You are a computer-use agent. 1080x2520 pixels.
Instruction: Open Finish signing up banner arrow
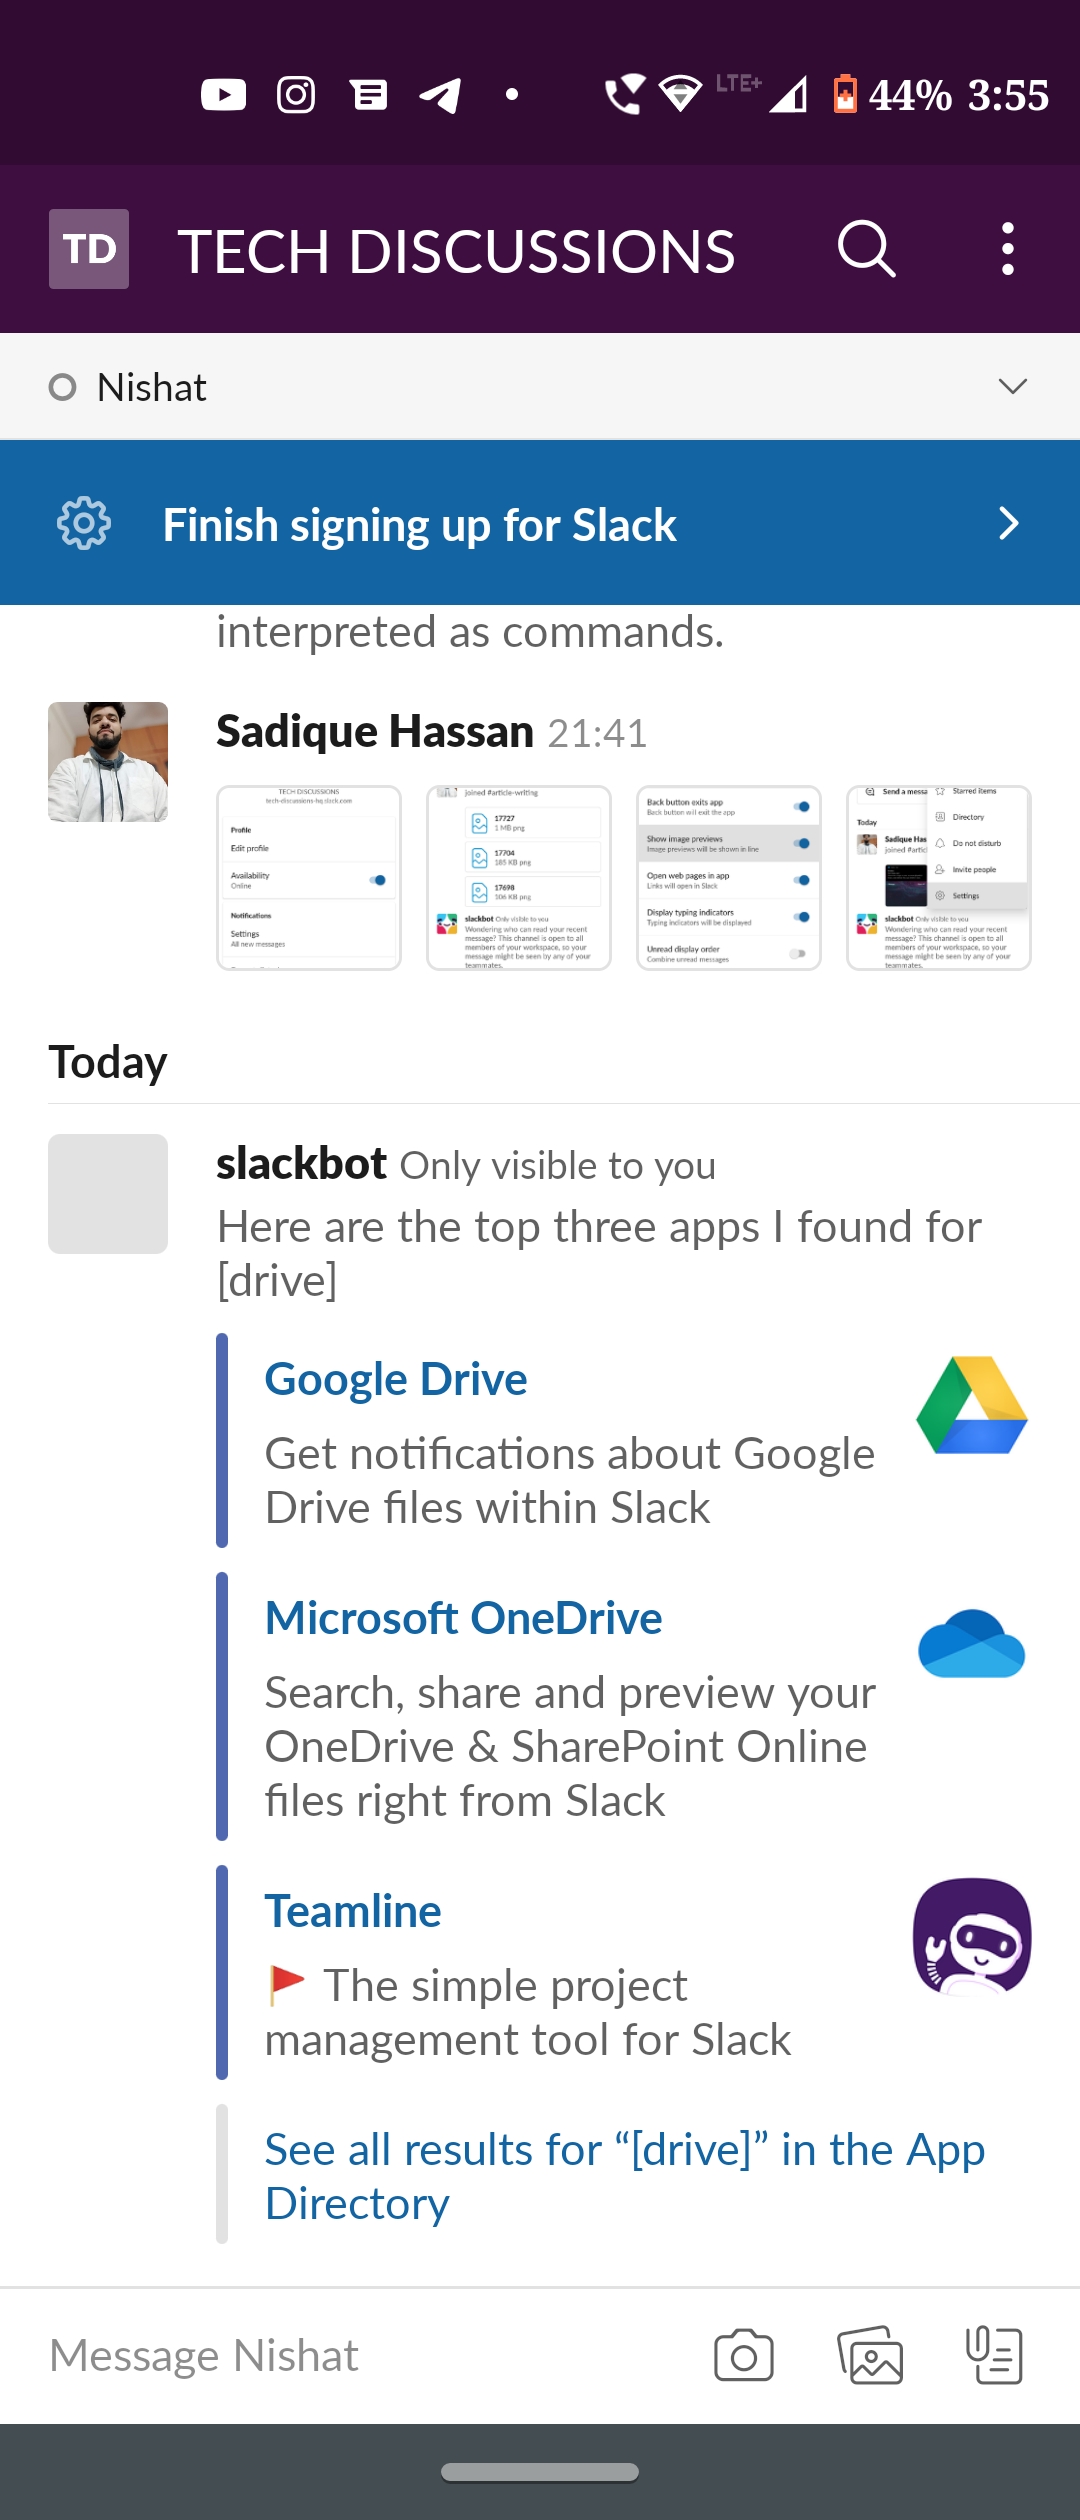[1009, 523]
